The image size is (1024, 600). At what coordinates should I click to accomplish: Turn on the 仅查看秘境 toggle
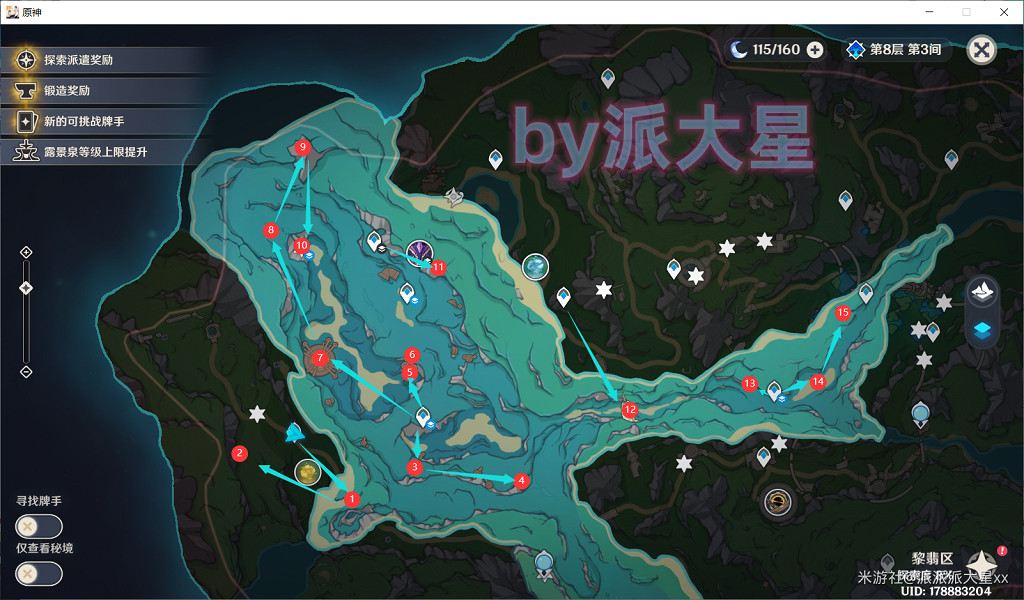[x=38, y=573]
